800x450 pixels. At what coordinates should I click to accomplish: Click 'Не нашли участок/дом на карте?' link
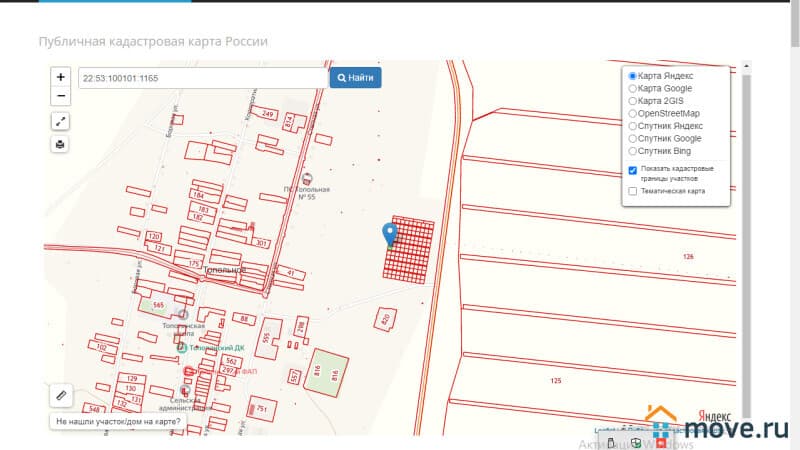[x=118, y=422]
